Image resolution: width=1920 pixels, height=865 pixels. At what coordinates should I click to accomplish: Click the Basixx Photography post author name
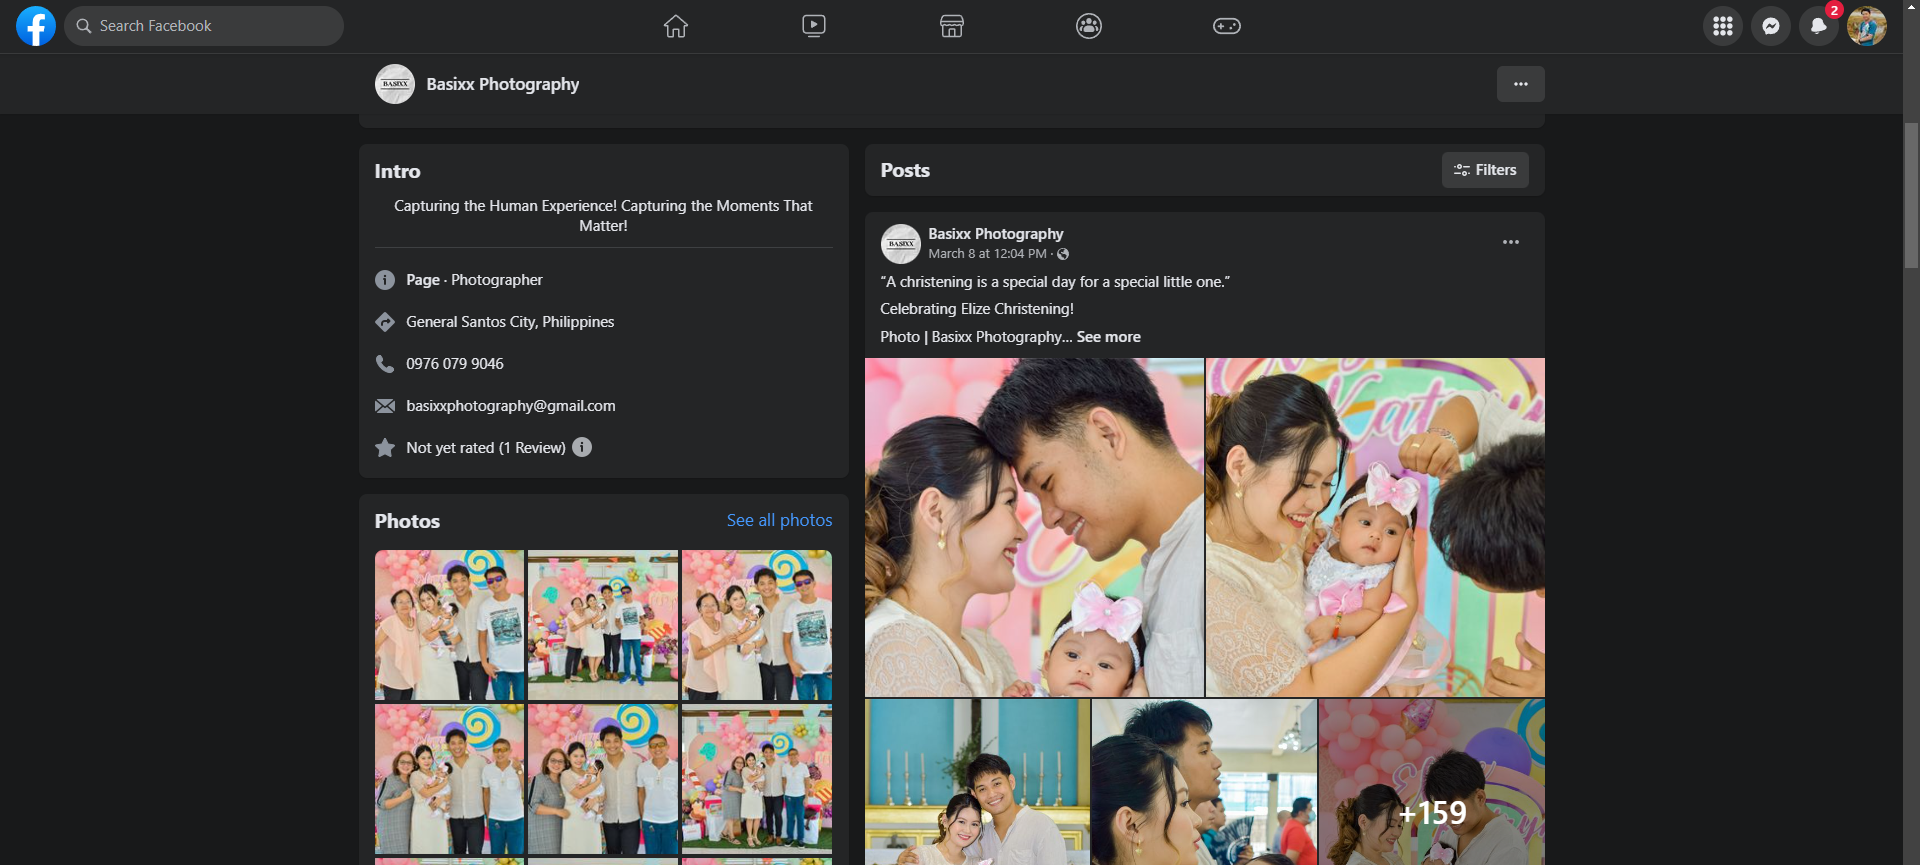pos(996,234)
